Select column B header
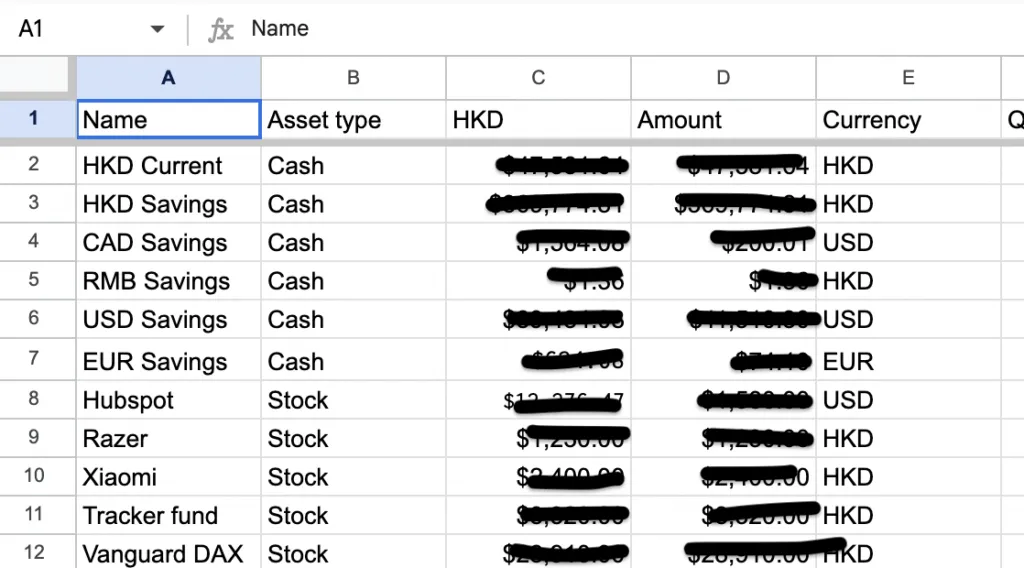Screen dimensions: 1024x568 click(353, 78)
